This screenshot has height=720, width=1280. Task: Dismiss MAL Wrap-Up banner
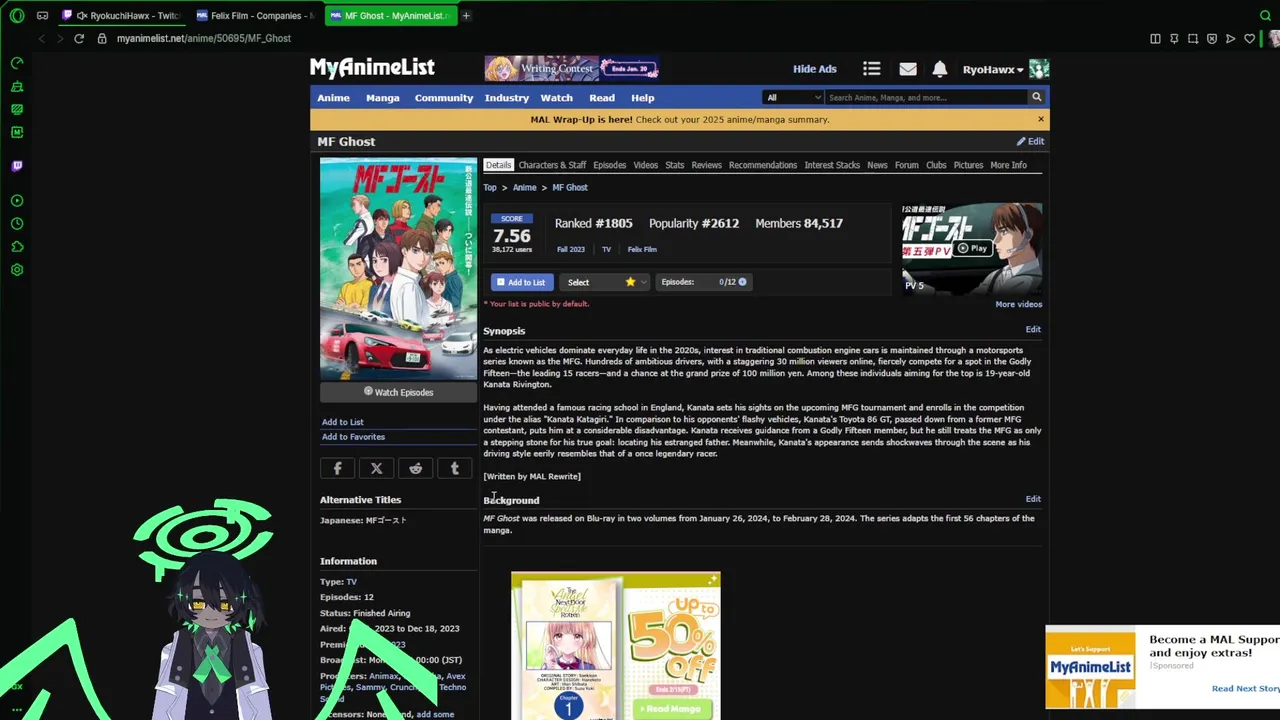(1040, 119)
